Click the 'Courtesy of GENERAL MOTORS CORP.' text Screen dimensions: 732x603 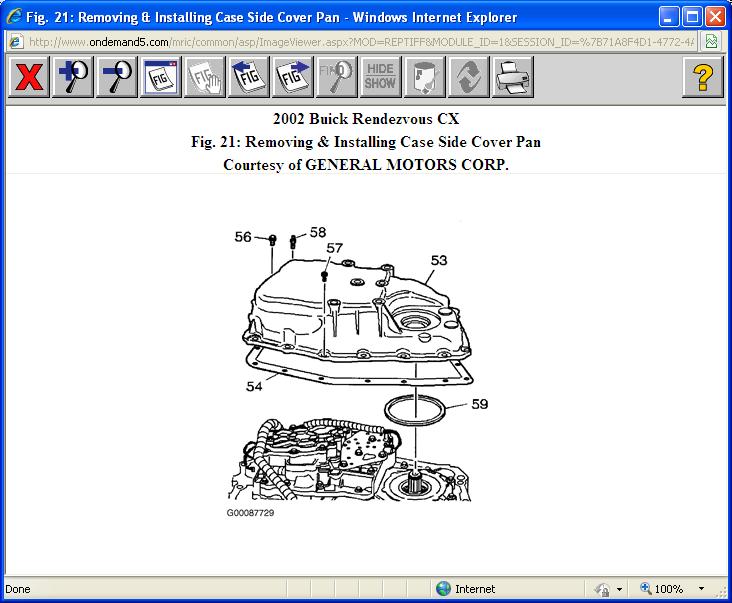[366, 165]
